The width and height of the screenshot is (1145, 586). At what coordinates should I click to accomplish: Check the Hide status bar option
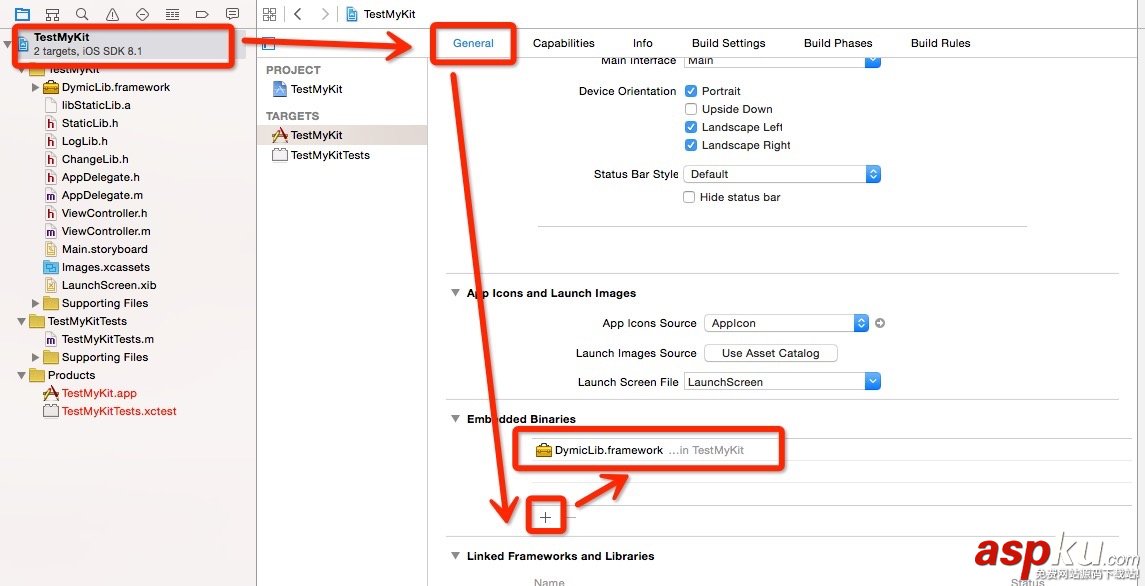[689, 197]
